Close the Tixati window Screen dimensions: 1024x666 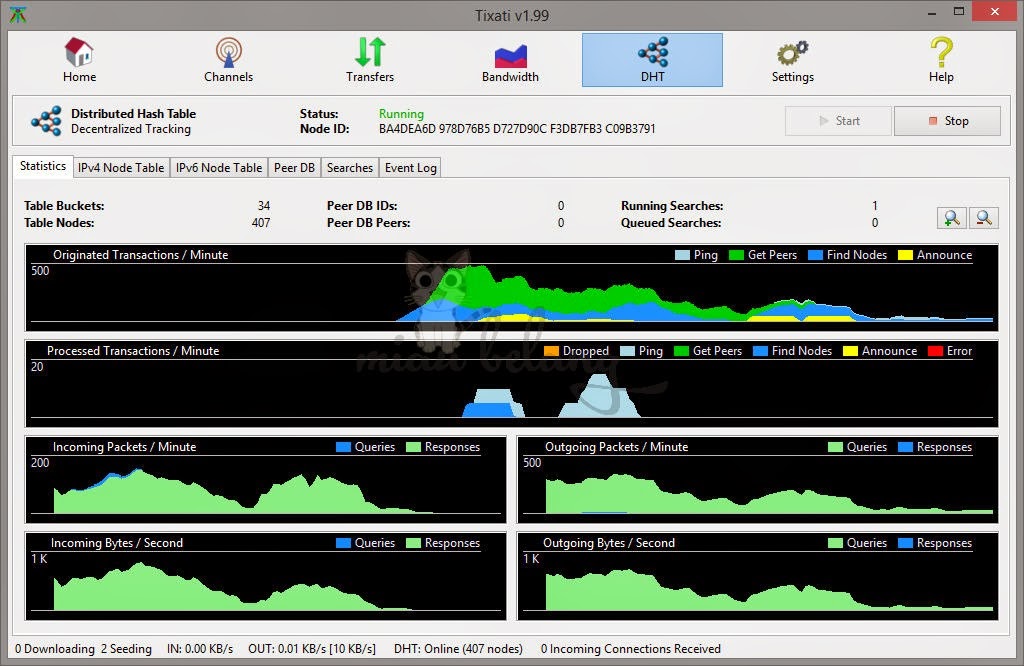point(995,11)
